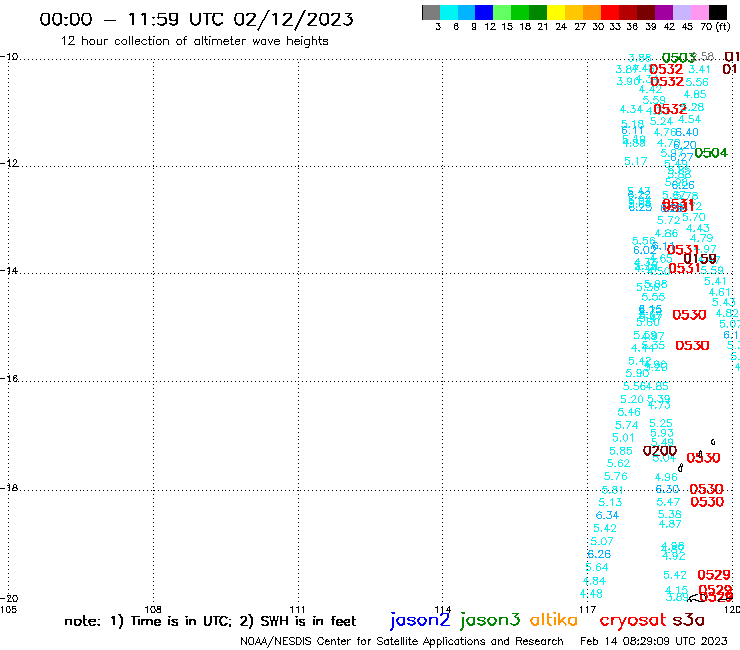Click the wave height value '4.34'

point(631,109)
